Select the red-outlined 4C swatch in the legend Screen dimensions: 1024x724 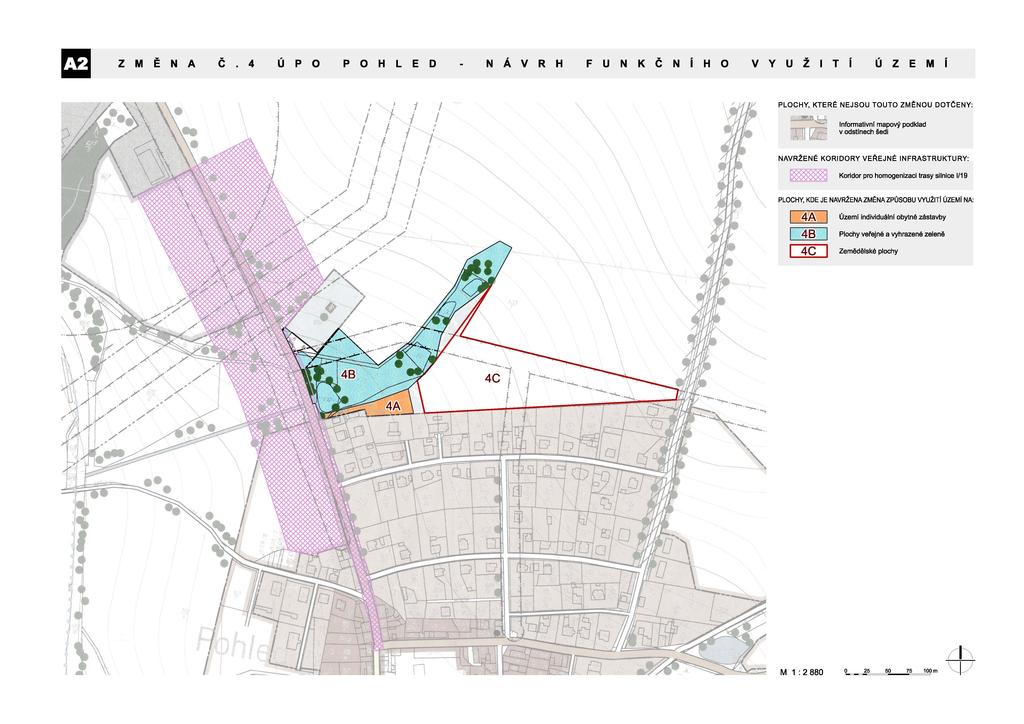click(808, 251)
